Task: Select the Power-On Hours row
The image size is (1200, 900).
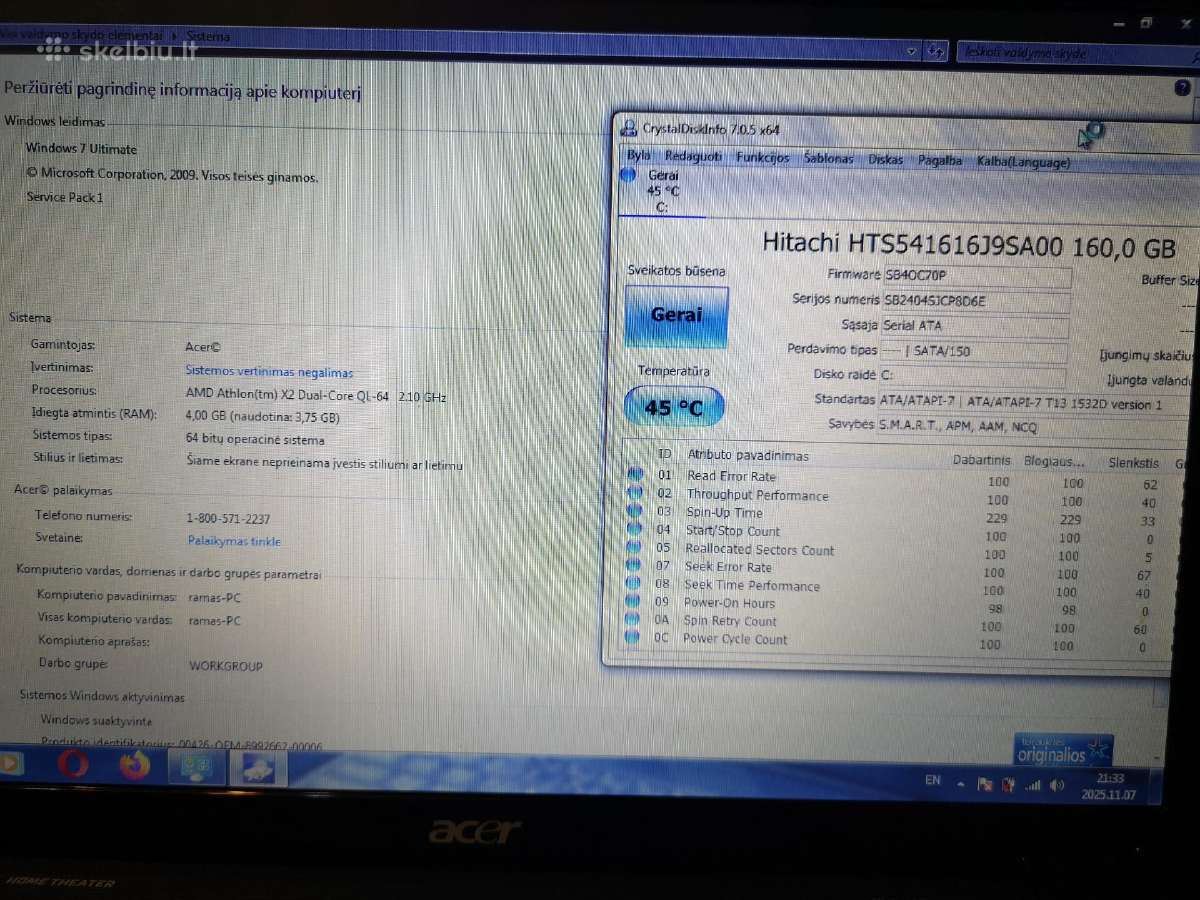Action: coord(894,605)
